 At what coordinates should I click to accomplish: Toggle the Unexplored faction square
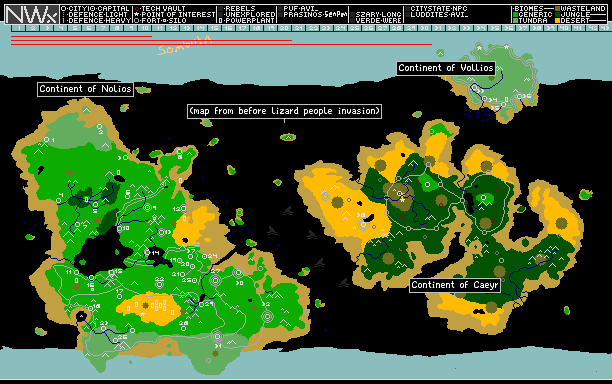(221, 14)
